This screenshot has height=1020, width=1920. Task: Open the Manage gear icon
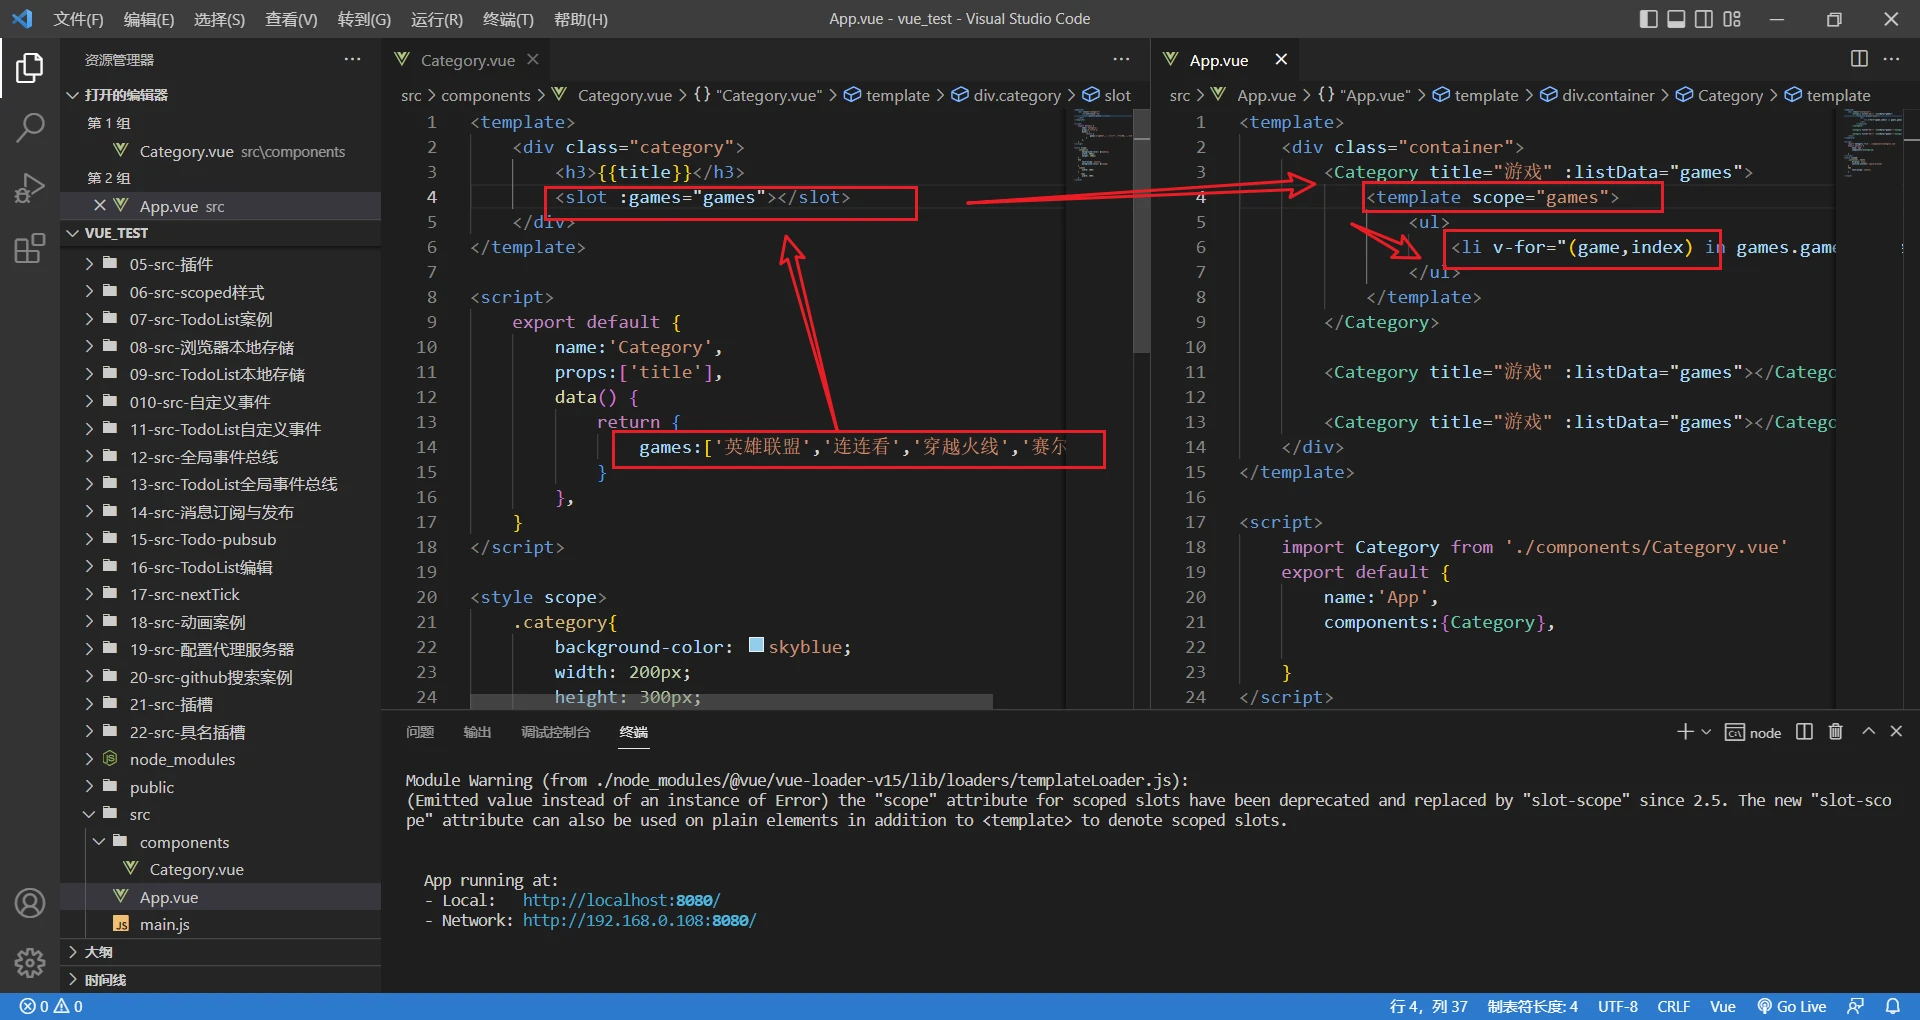tap(30, 962)
